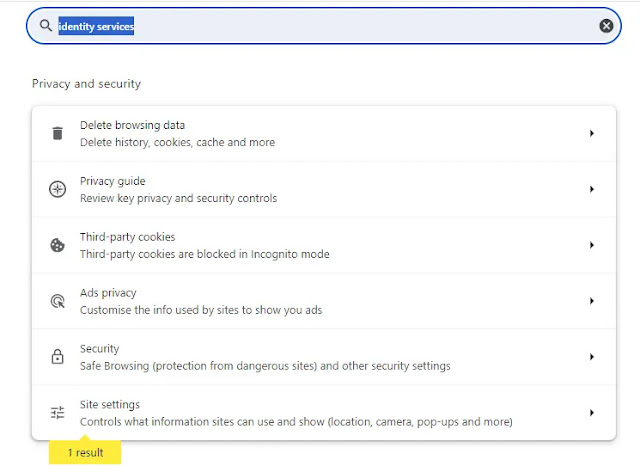Open Security Safe Browsing settings row
The height and width of the screenshot is (466, 640).
(x=324, y=357)
